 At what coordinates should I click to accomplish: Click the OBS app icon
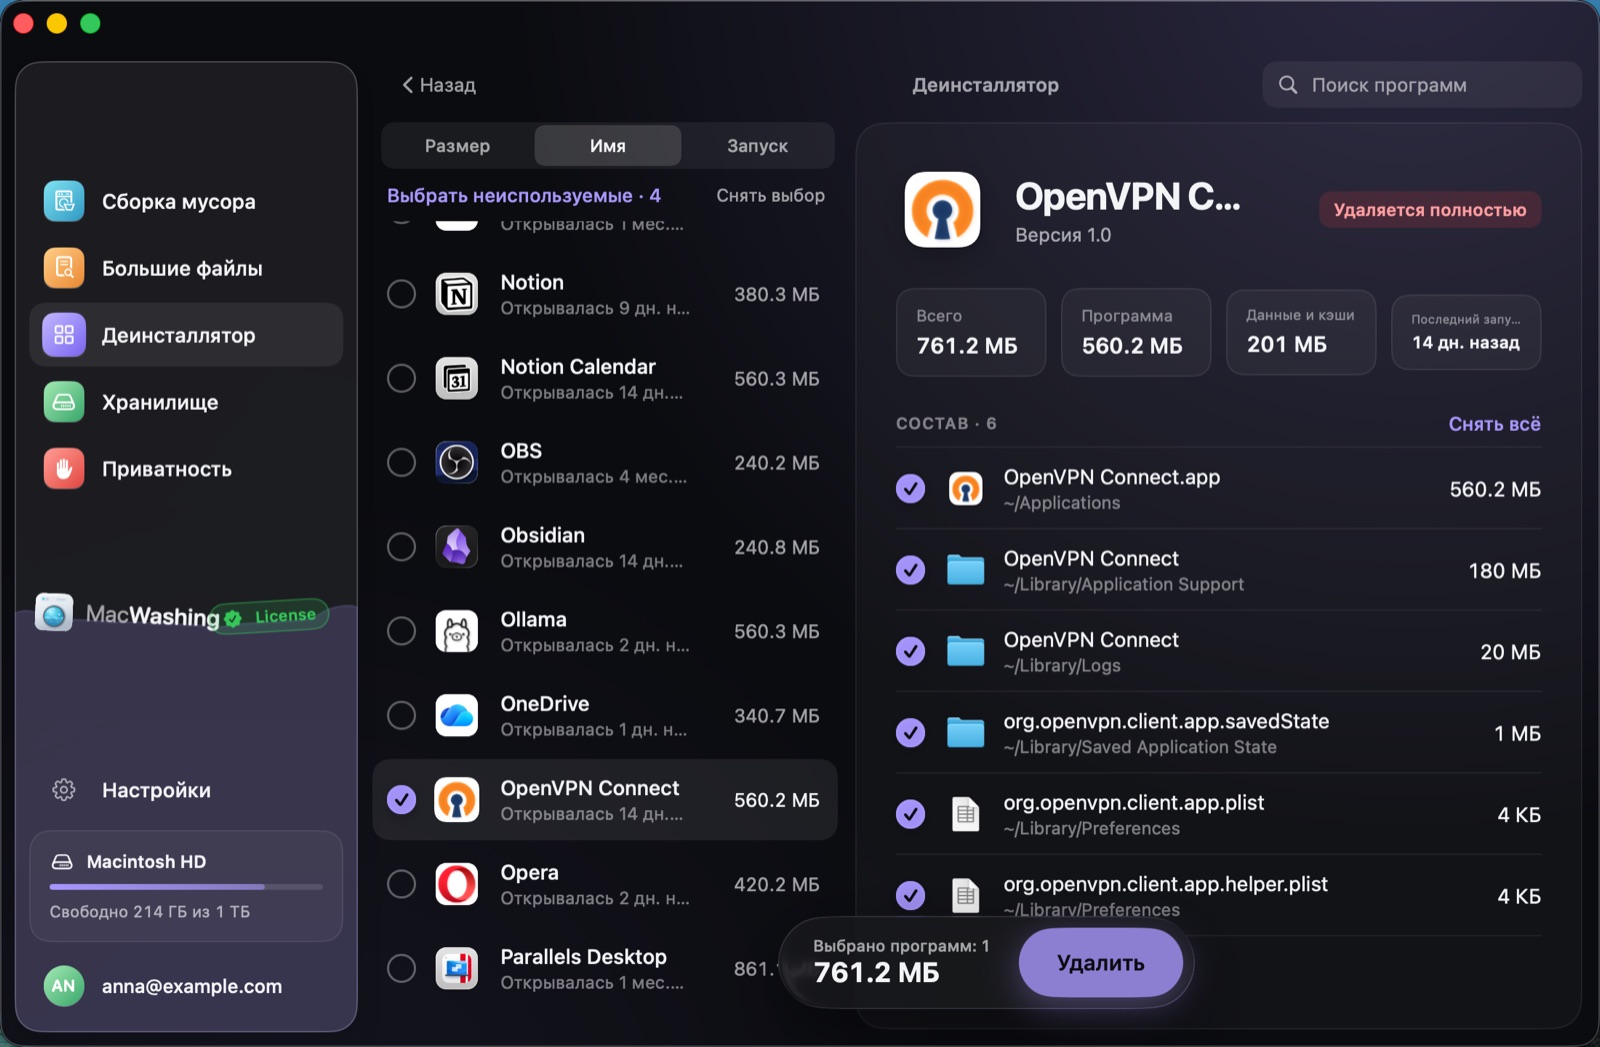click(457, 462)
